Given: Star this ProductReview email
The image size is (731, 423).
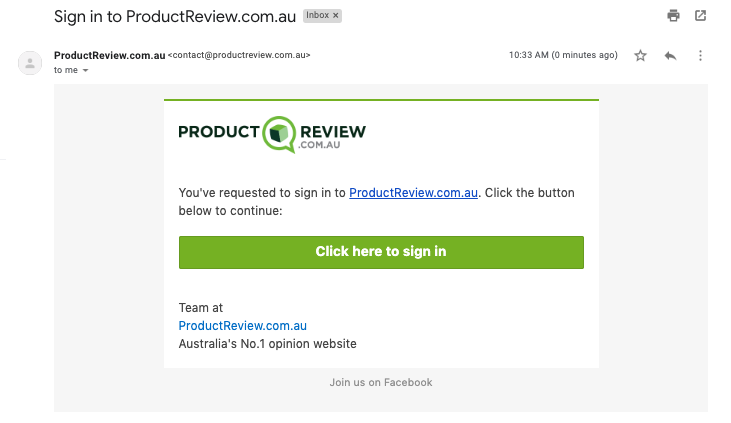Looking at the screenshot, I should pyautogui.click(x=640, y=55).
